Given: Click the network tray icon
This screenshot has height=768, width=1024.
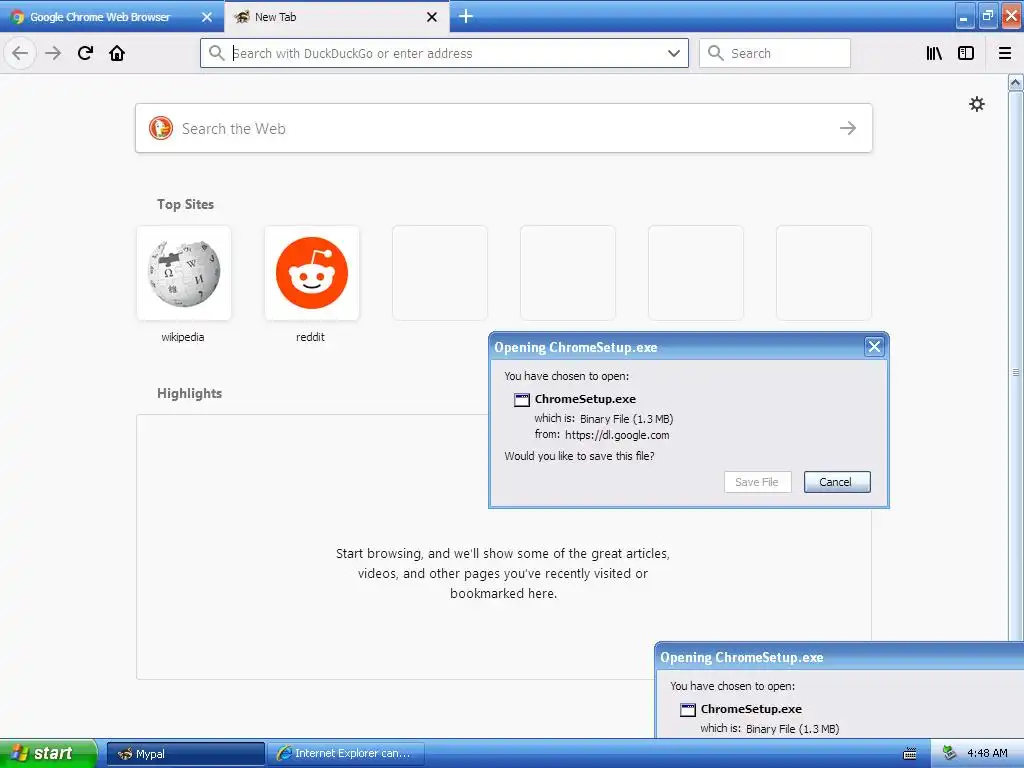Looking at the screenshot, I should pos(950,753).
